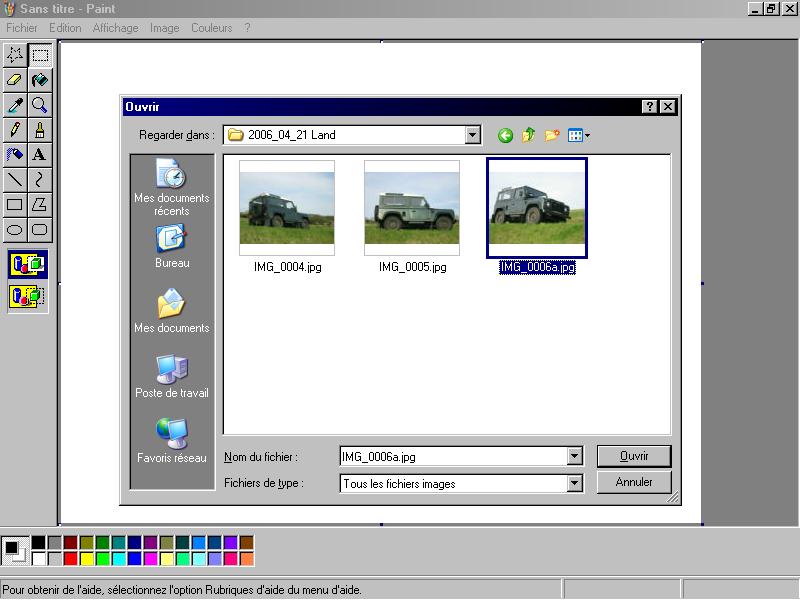Select the Magnifier zoom tool
This screenshot has height=600, width=800.
tap(39, 104)
